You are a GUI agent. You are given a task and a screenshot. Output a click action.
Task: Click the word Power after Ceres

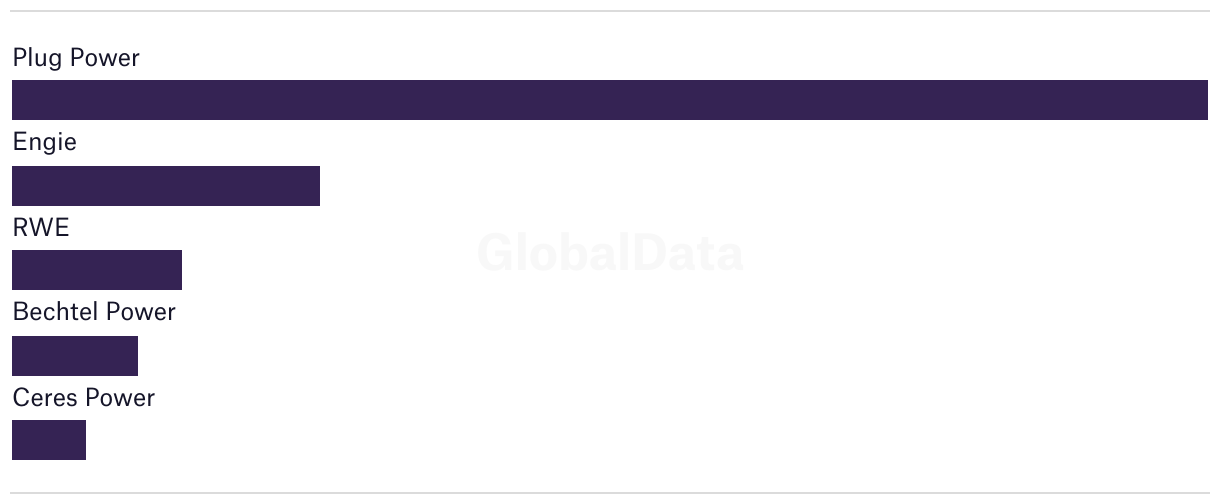click(x=121, y=398)
